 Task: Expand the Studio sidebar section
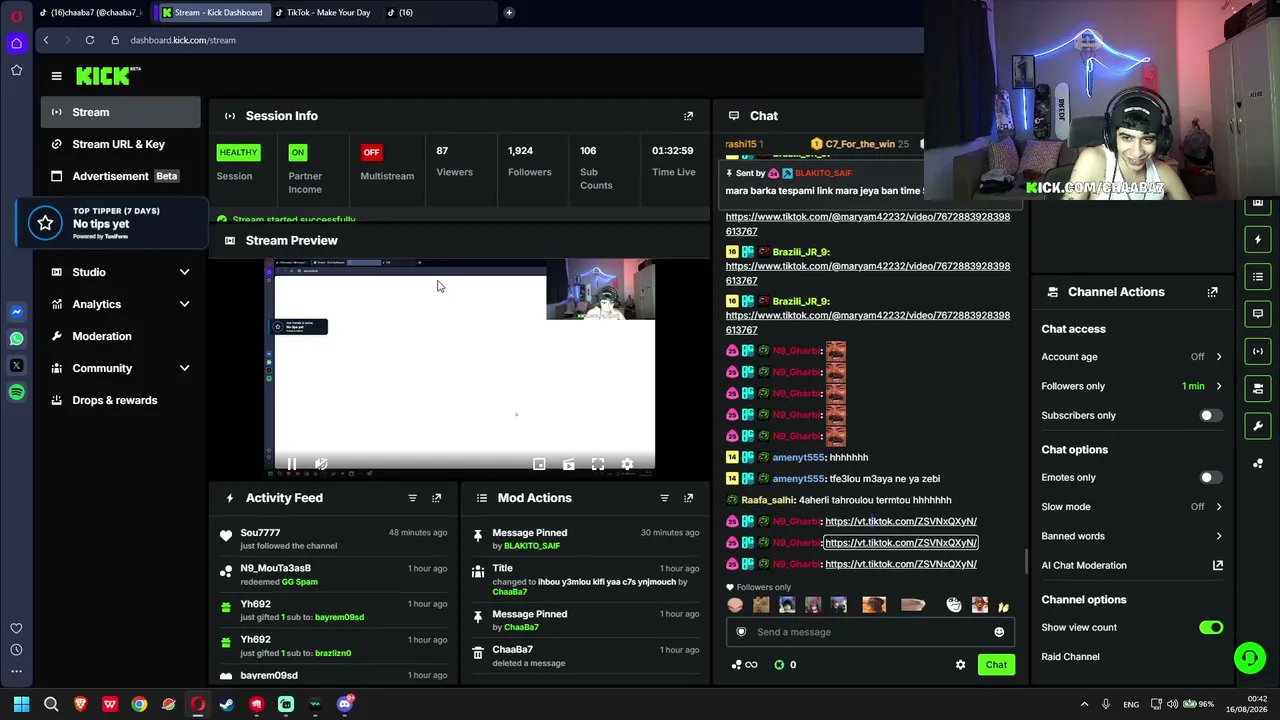point(120,272)
